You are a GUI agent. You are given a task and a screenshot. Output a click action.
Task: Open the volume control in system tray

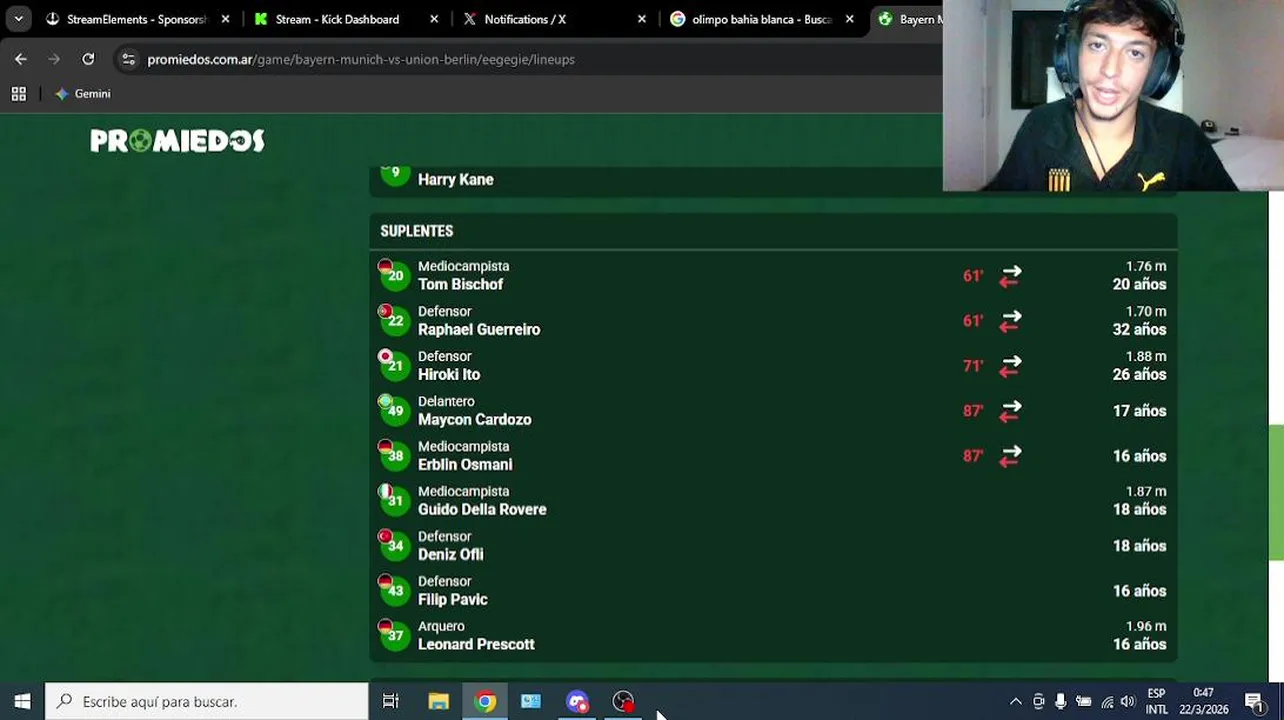coord(1128,701)
